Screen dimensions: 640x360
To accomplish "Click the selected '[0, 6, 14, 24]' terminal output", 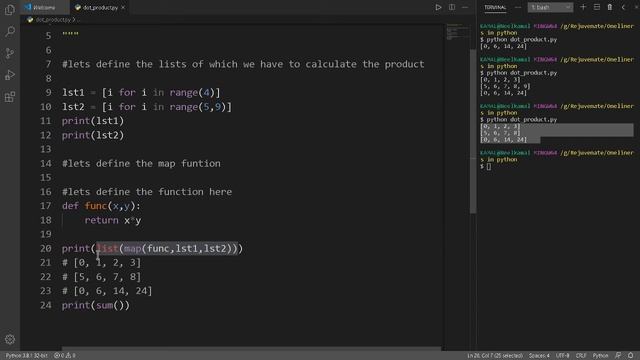I will [503, 140].
